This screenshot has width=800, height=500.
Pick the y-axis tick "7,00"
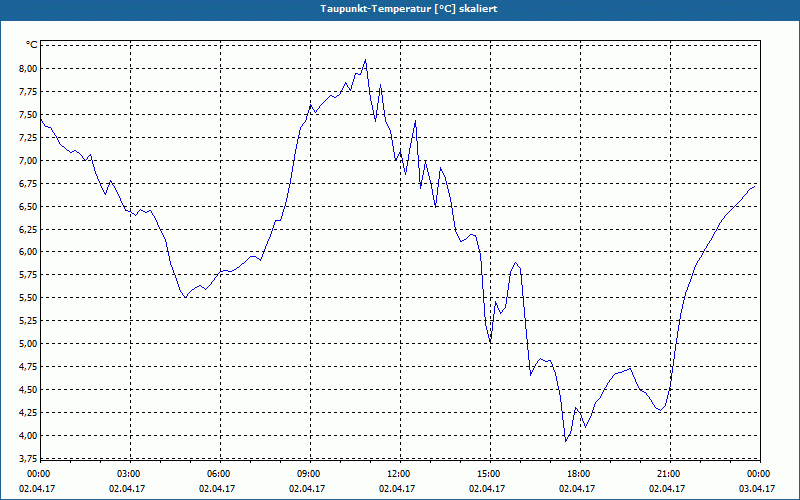[x=28, y=160]
